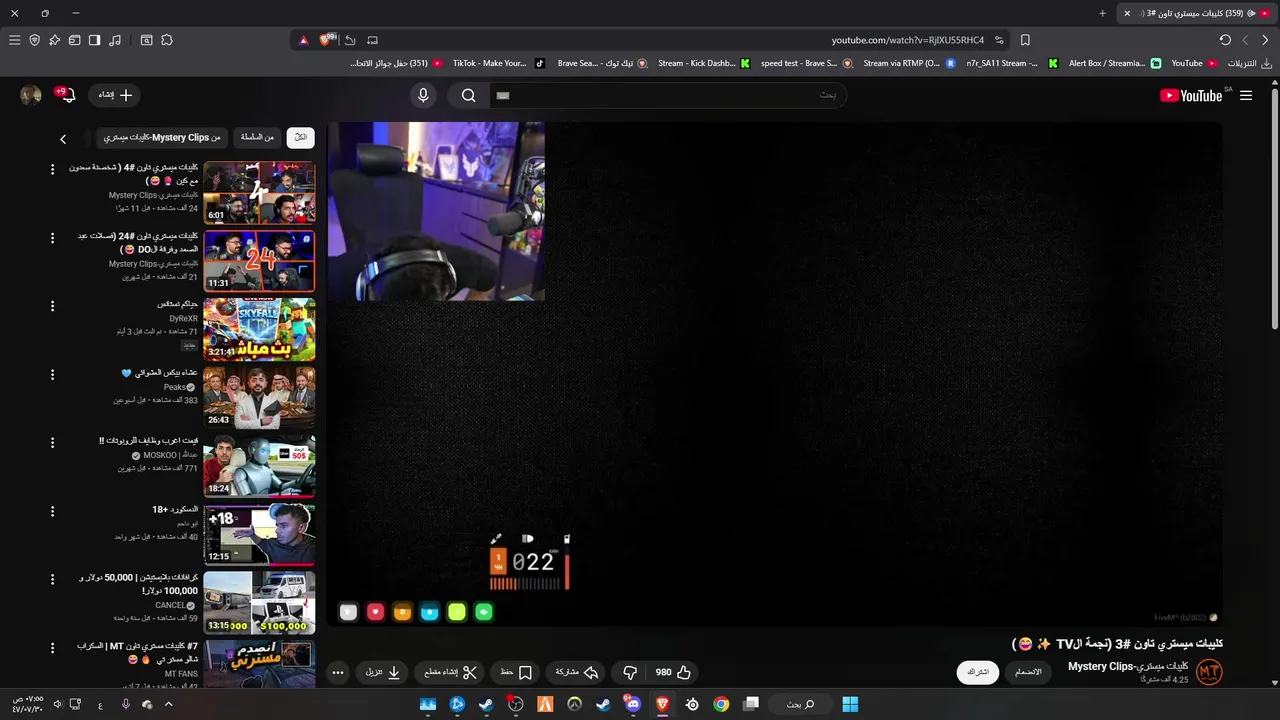
Task: Subscribe to the Mystery Clips channel
Action: [977, 672]
